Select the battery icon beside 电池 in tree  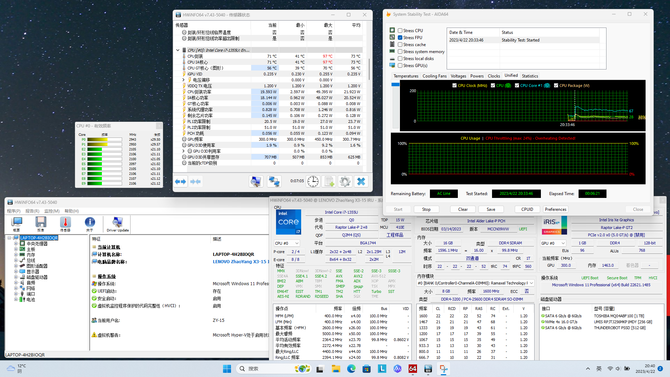tap(23, 299)
